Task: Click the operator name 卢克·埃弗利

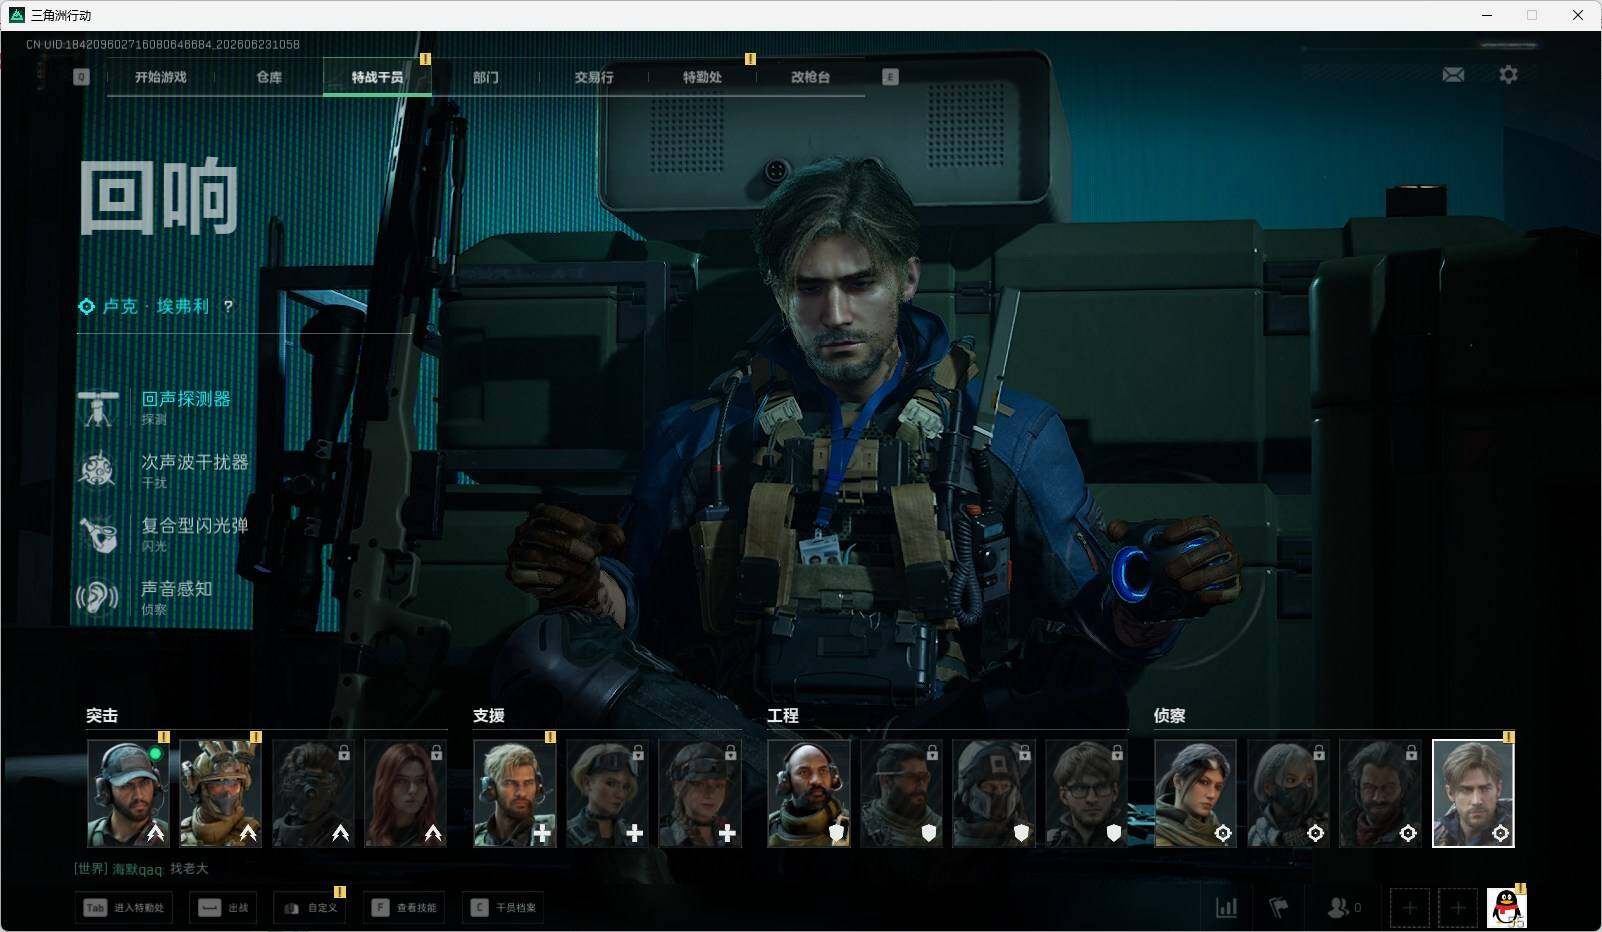Action: tap(156, 306)
